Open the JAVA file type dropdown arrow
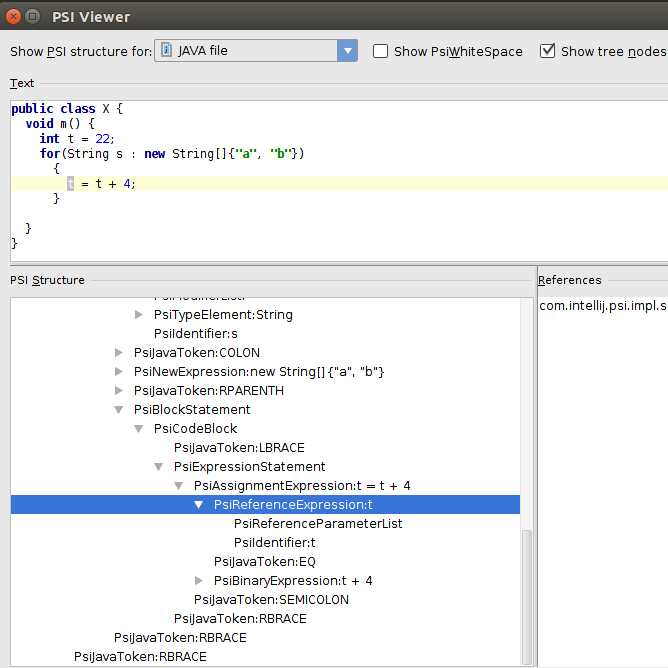Viewport: 668px width, 668px height. point(347,51)
